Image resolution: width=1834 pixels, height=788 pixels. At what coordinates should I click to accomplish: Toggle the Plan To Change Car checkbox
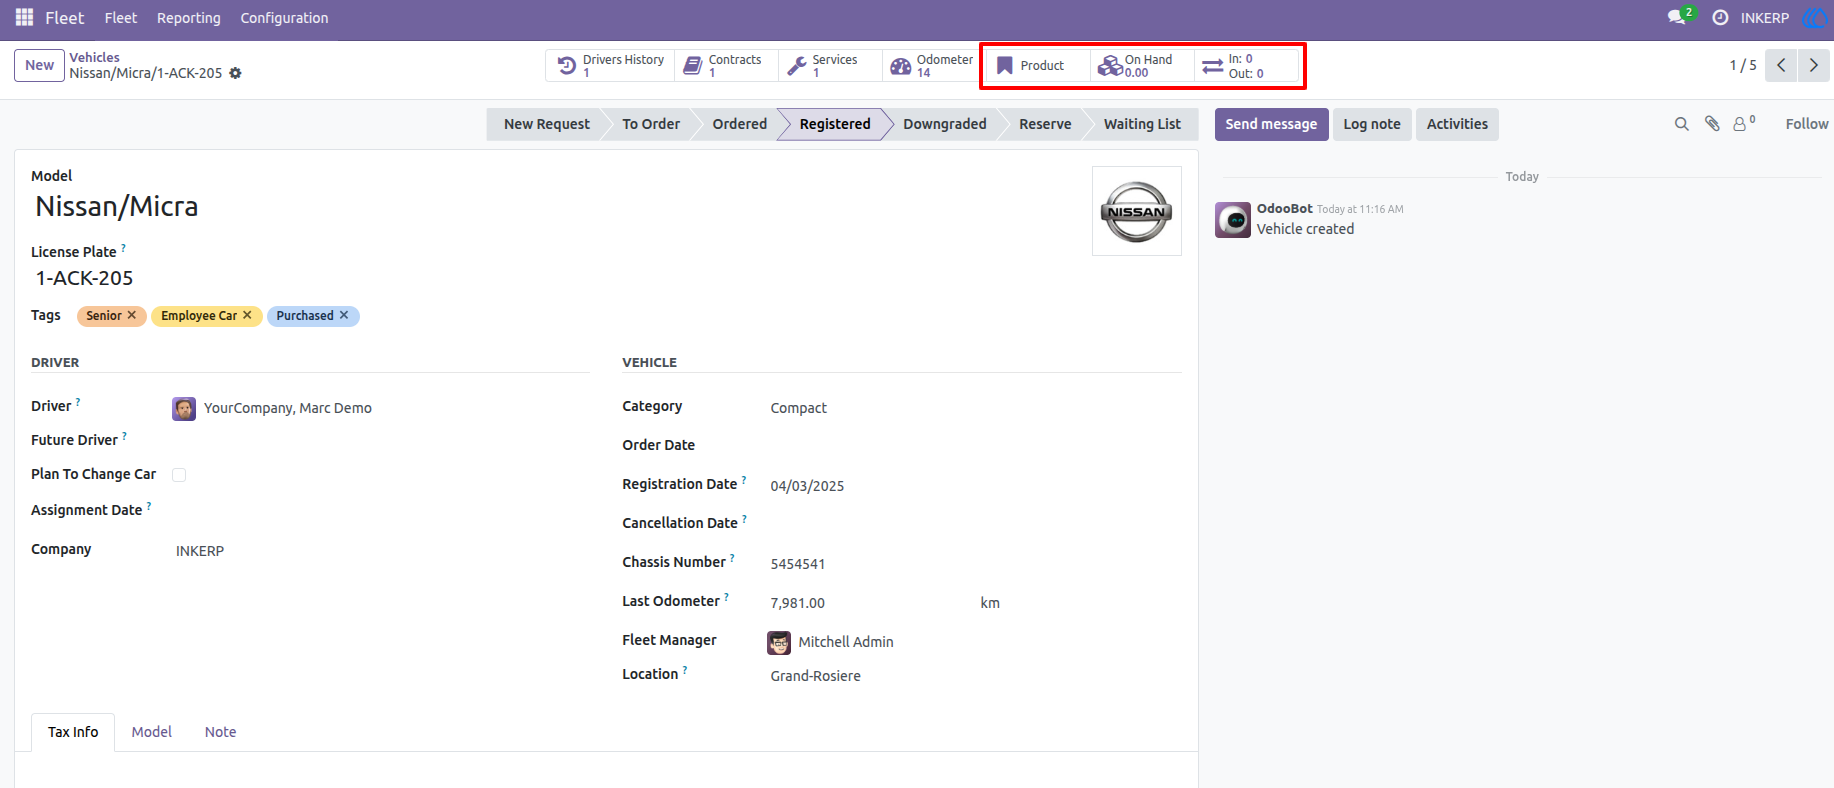pyautogui.click(x=179, y=475)
